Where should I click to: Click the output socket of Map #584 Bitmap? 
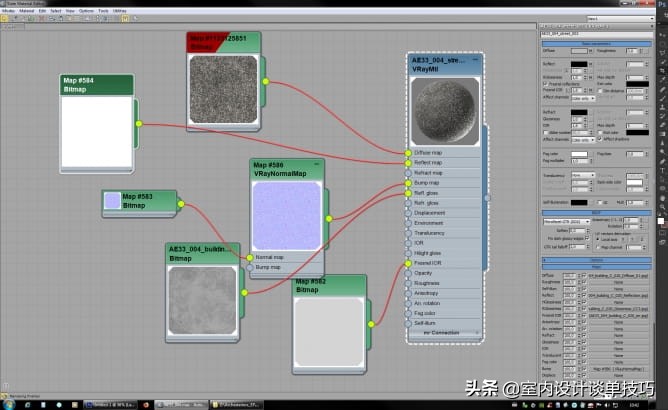click(x=138, y=124)
